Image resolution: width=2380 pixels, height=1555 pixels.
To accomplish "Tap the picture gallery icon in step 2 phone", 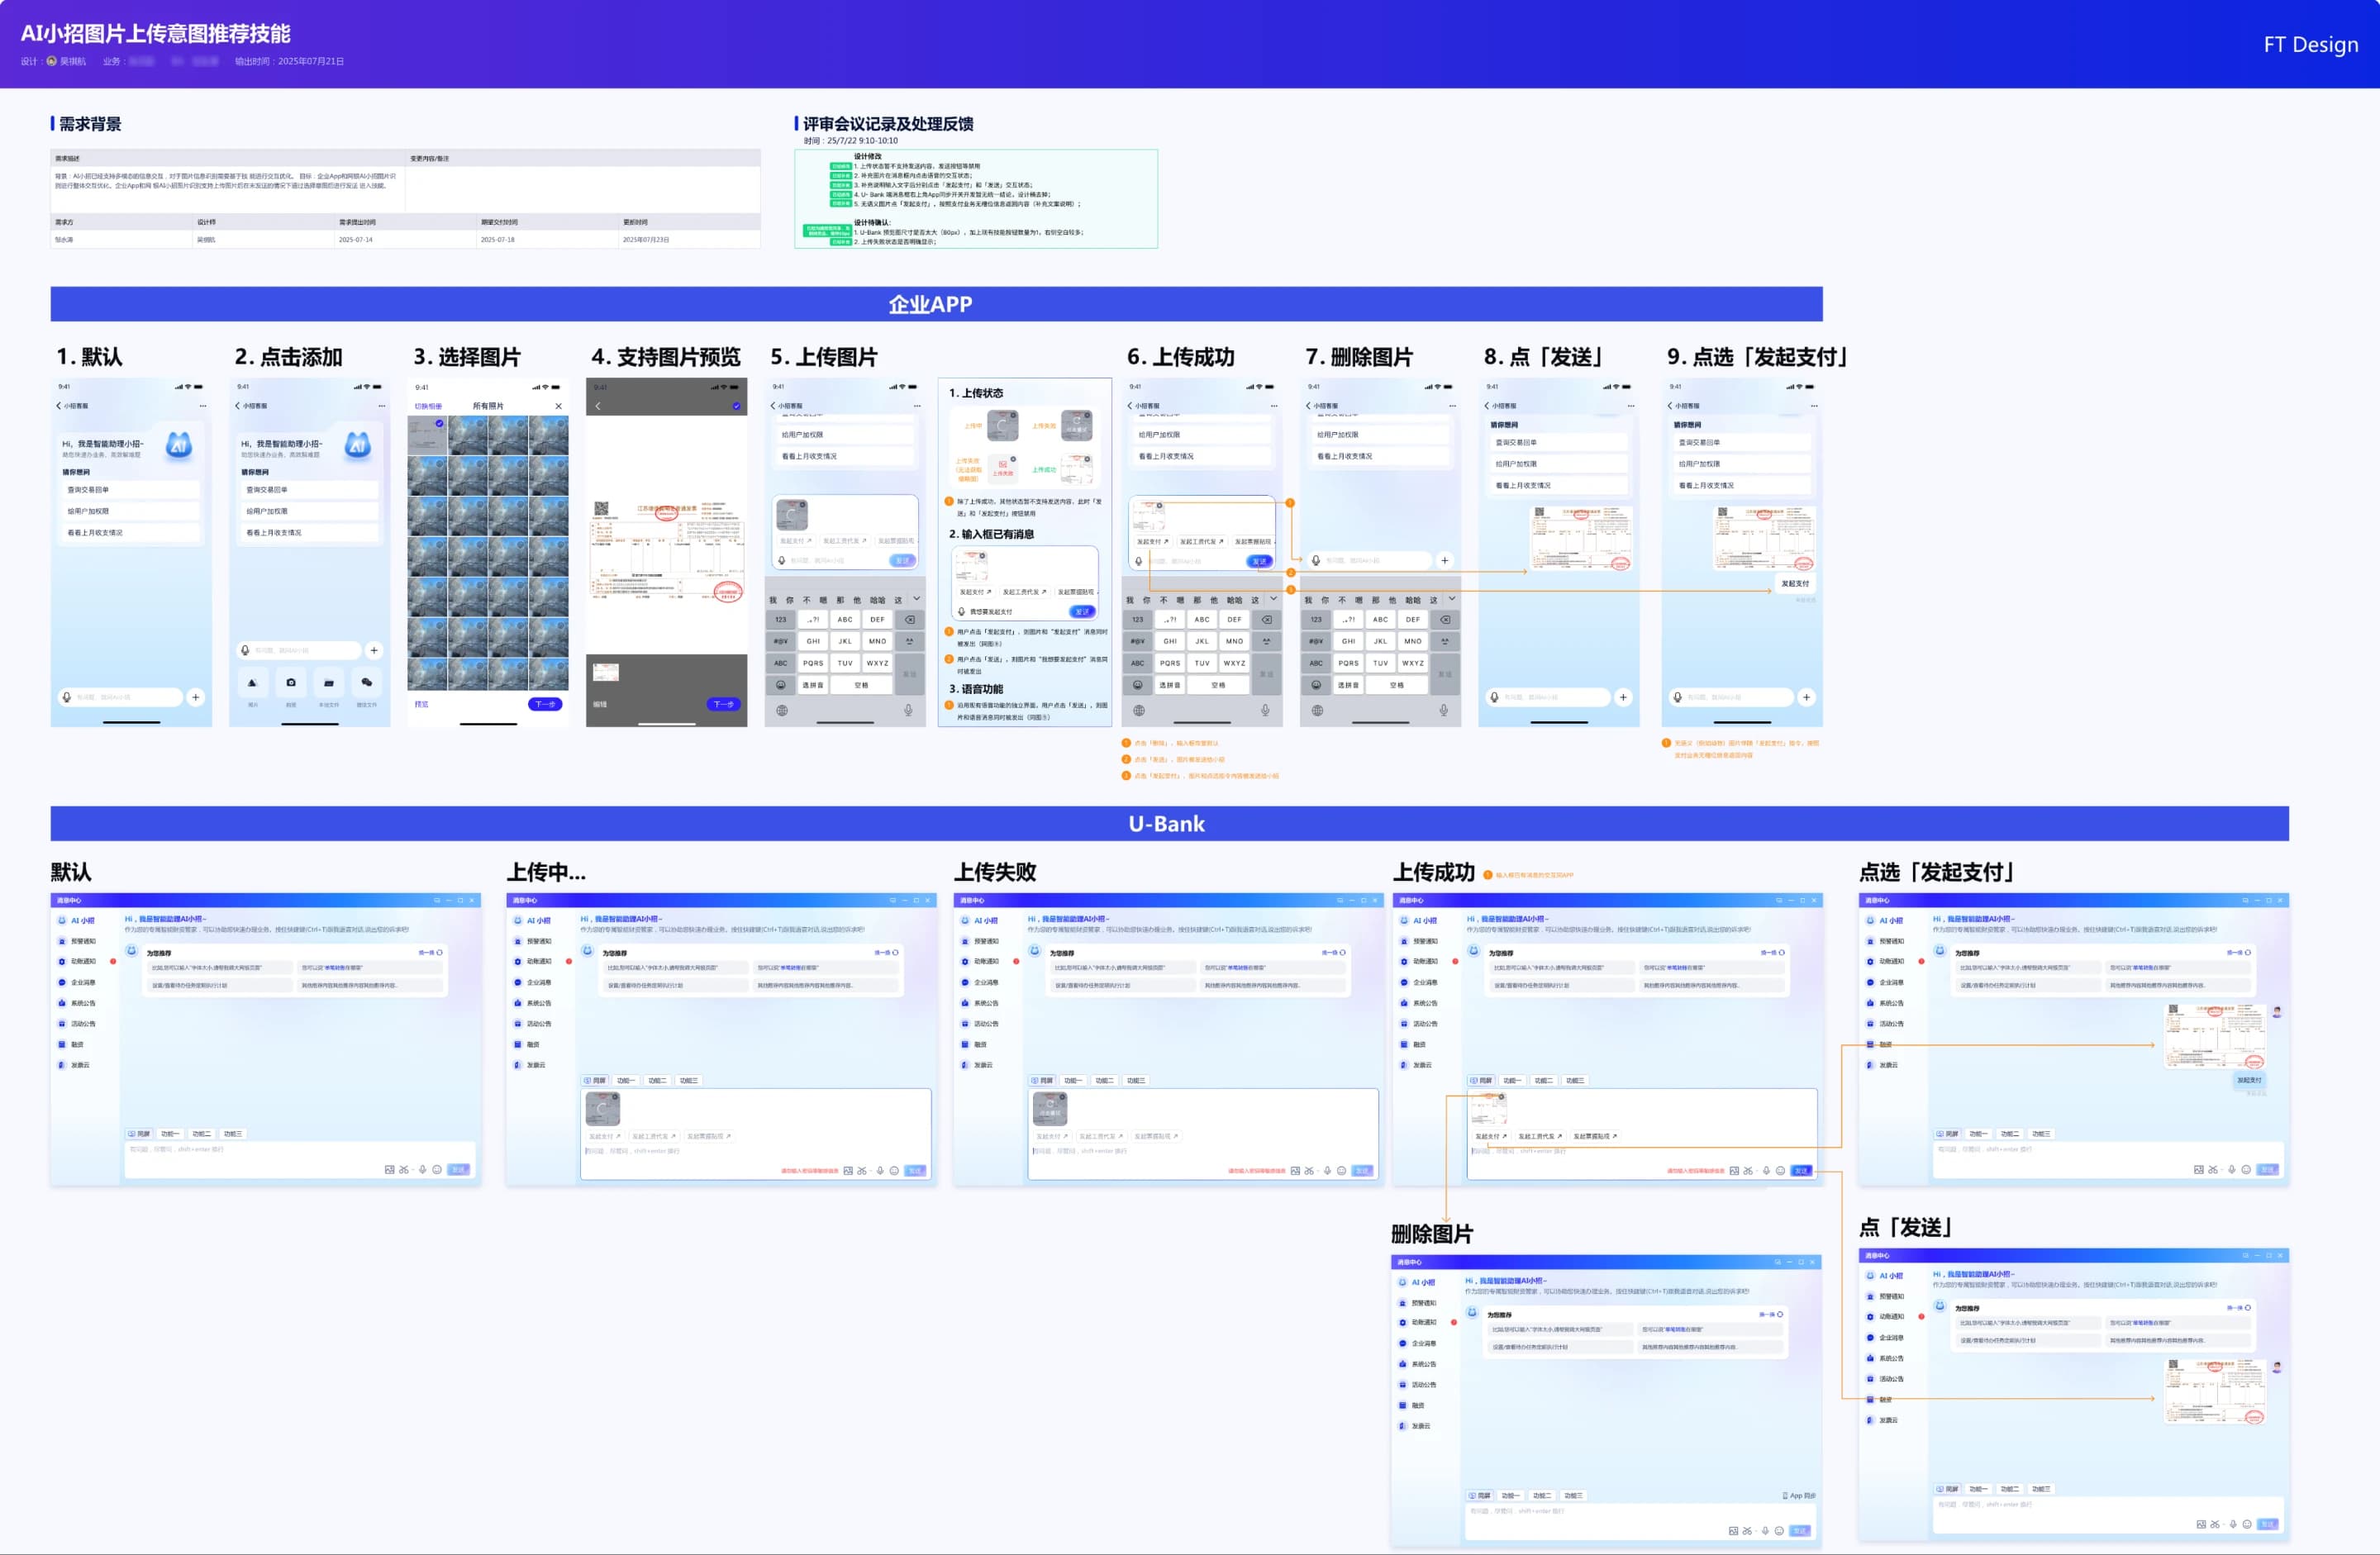I will pos(252,683).
